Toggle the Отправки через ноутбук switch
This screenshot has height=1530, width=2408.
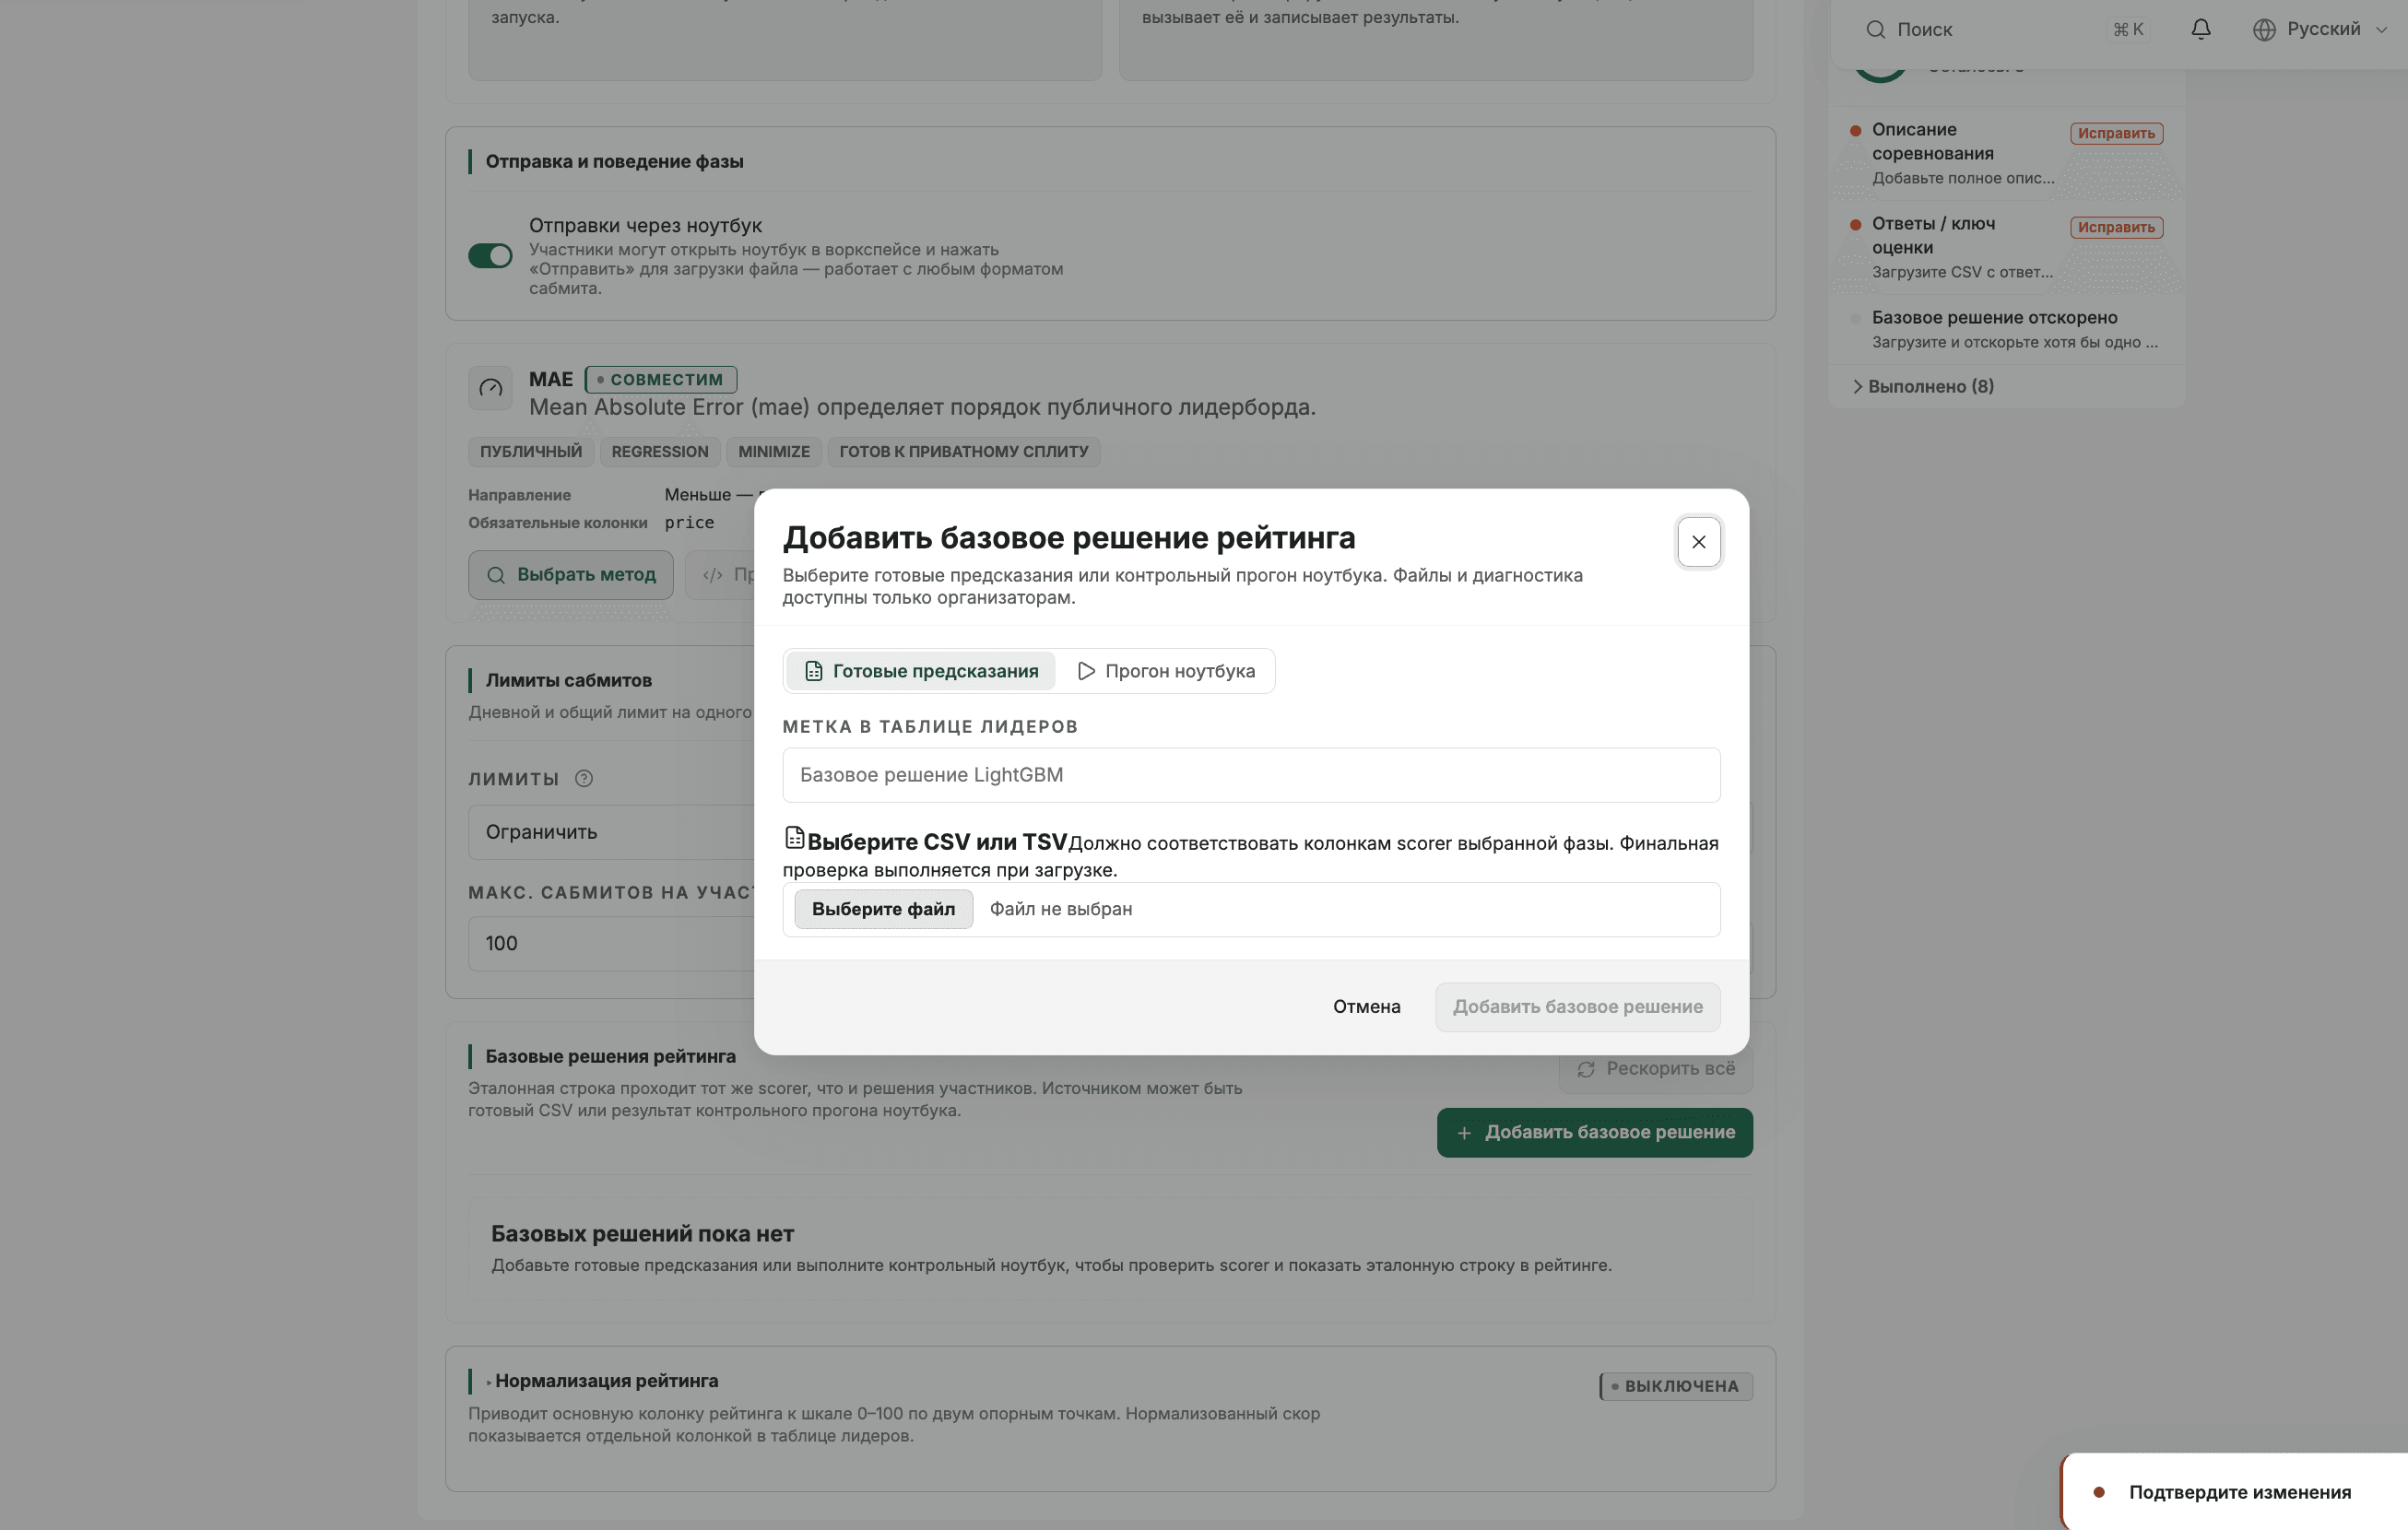click(x=490, y=256)
